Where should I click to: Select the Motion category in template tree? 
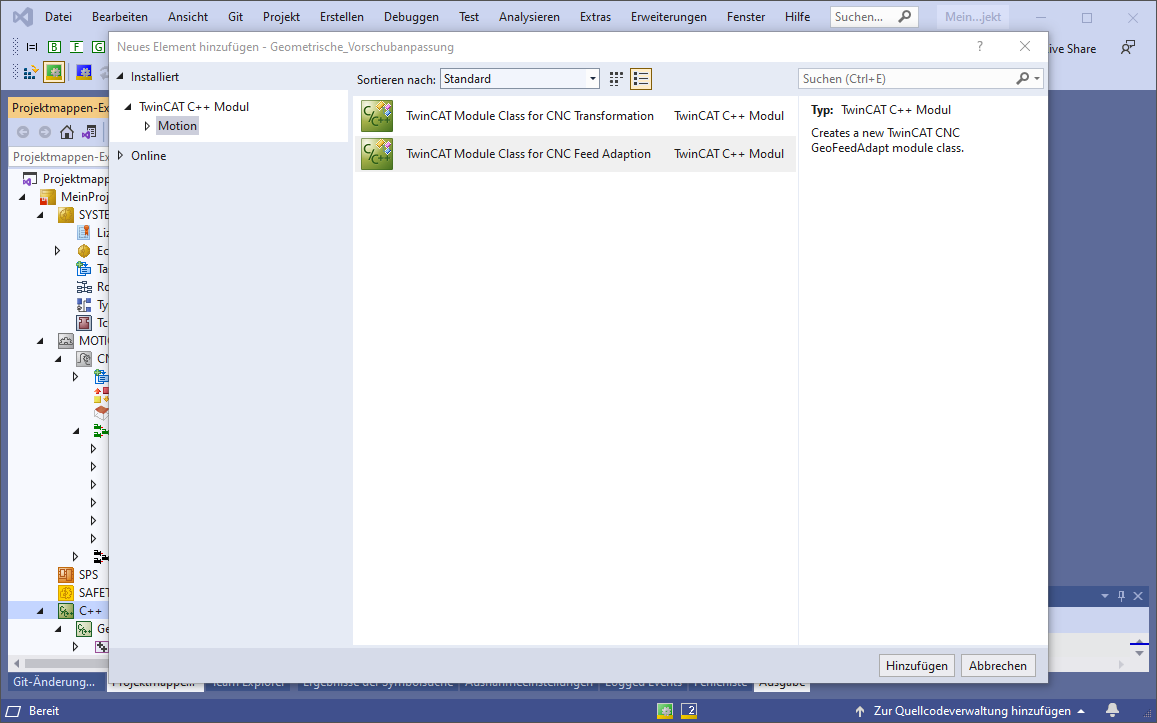click(177, 126)
